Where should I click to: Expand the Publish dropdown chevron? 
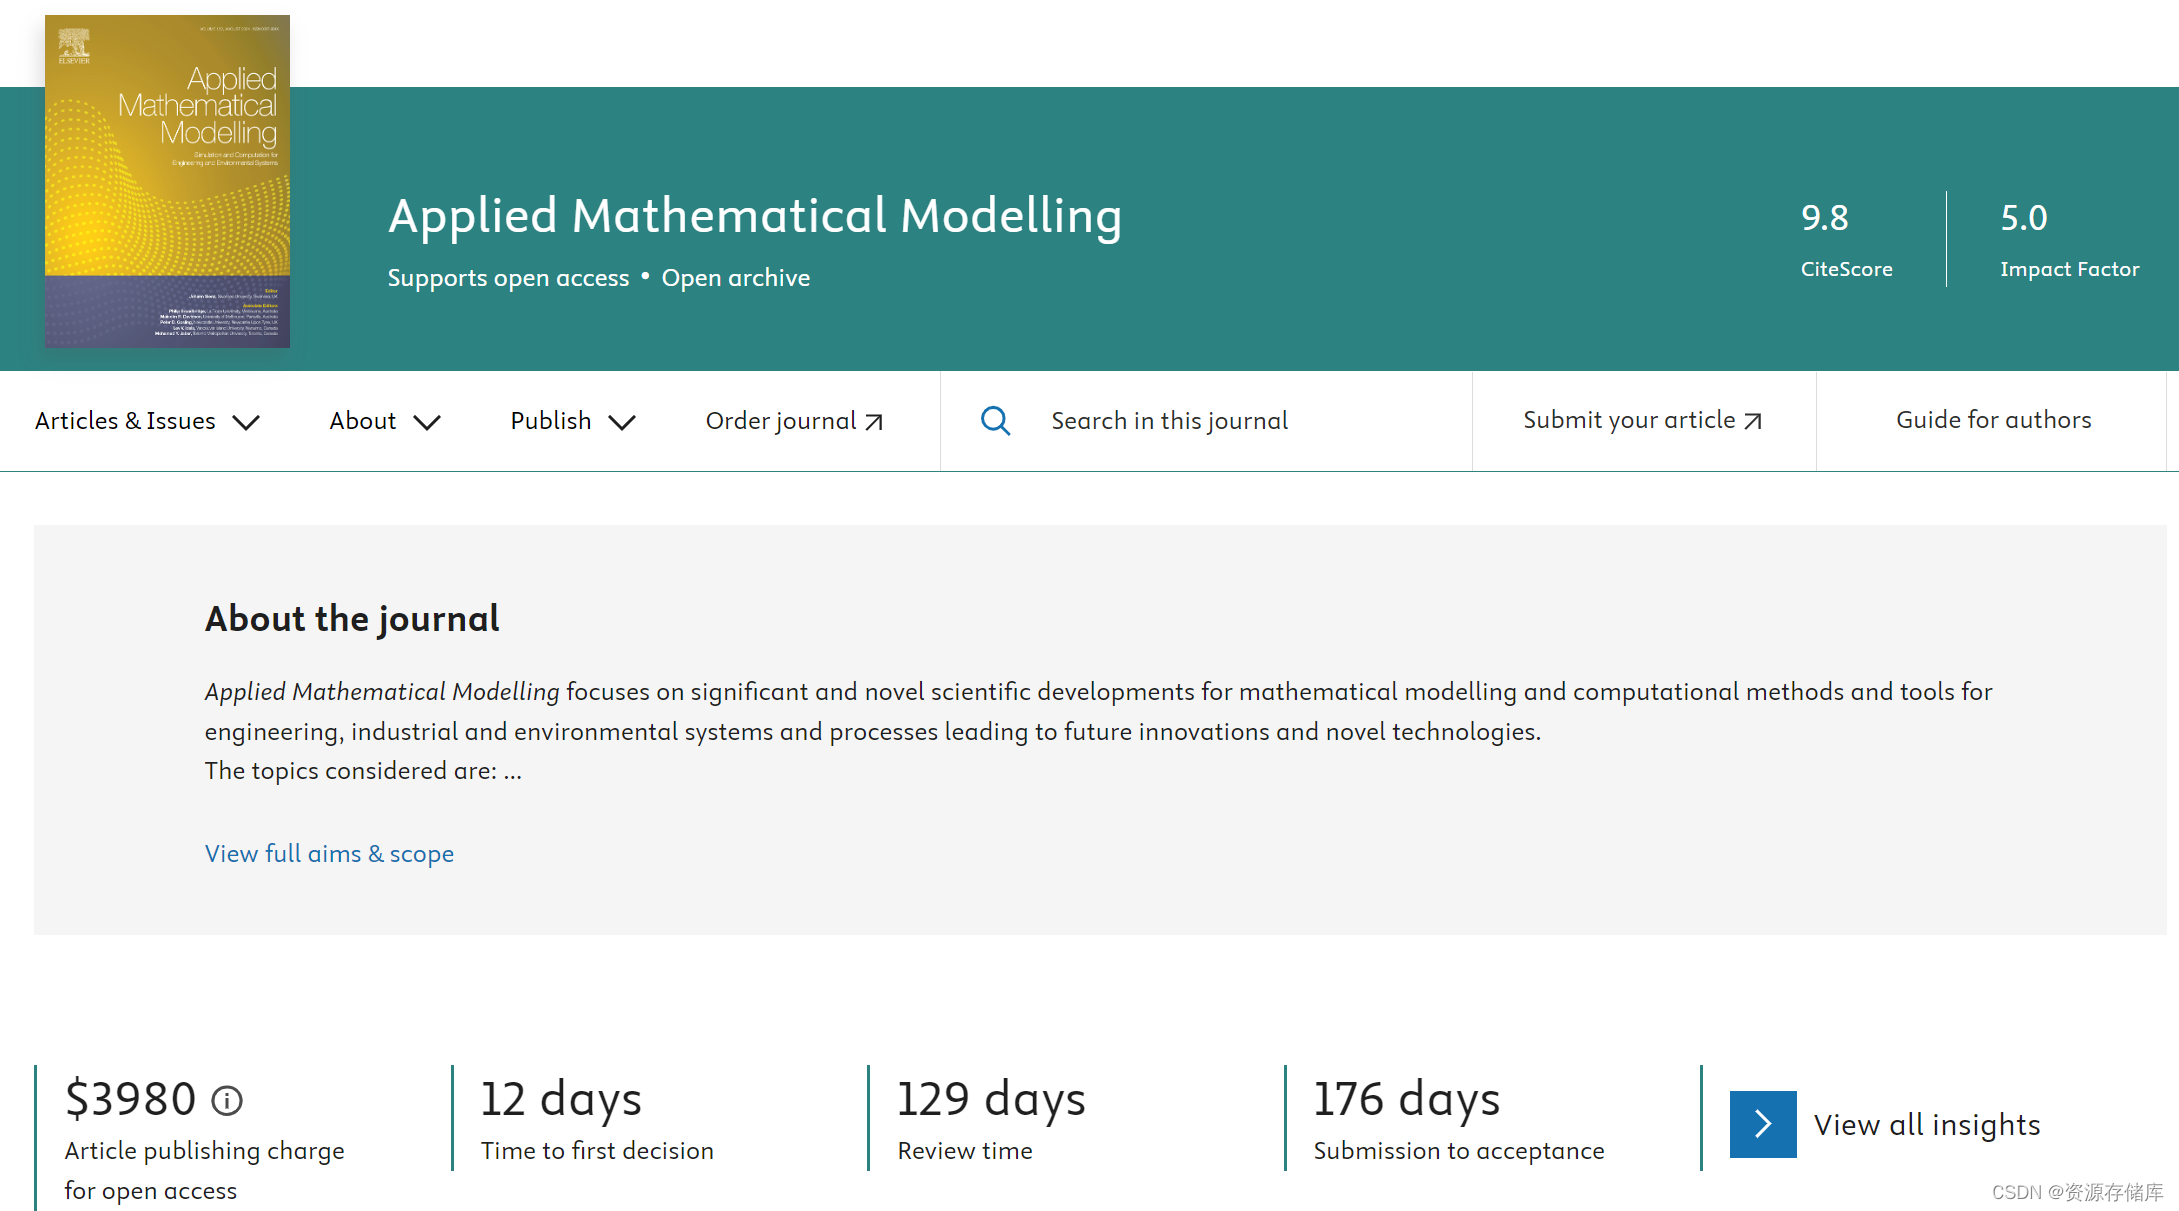(622, 422)
